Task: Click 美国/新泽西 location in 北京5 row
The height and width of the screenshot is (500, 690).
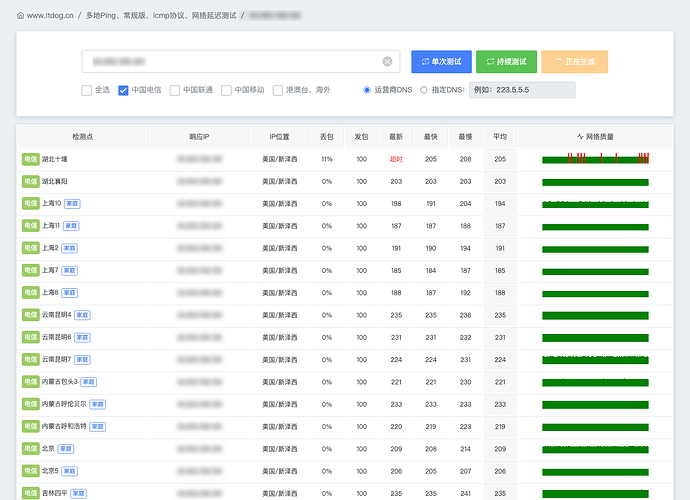Action: (279, 471)
